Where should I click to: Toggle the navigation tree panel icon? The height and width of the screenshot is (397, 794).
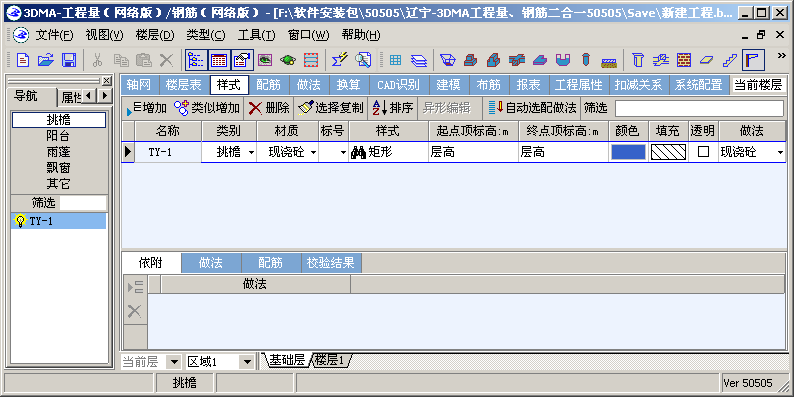pos(196,60)
